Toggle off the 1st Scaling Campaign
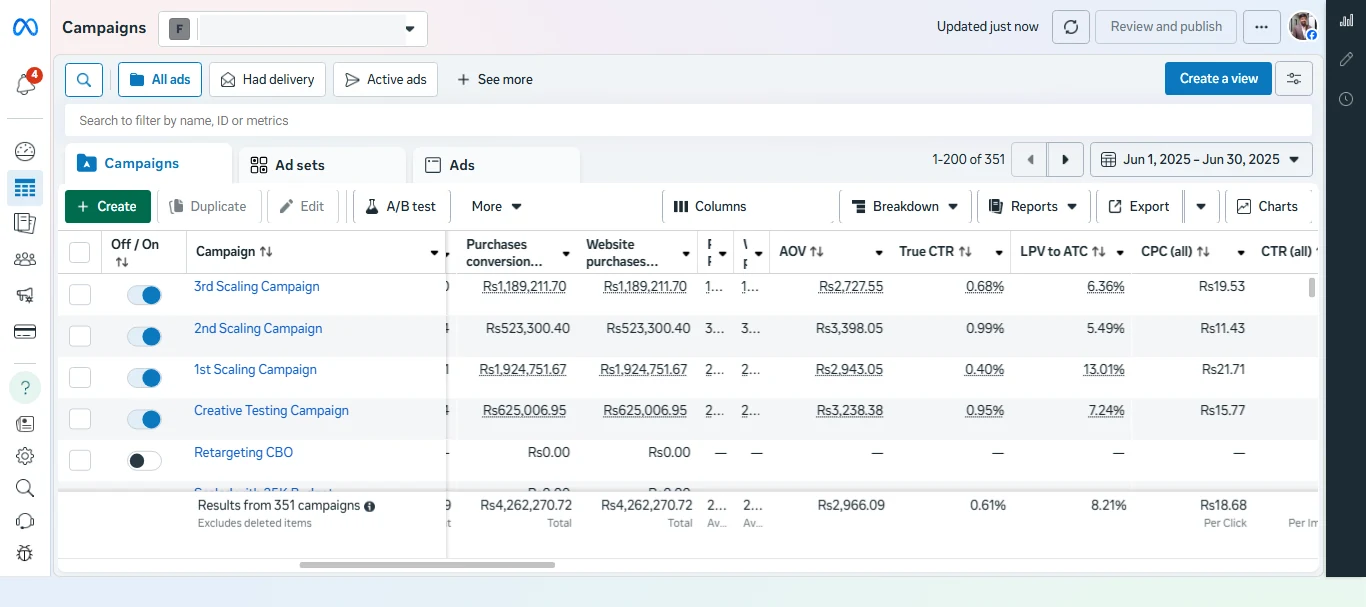1366x607 pixels. tap(144, 378)
